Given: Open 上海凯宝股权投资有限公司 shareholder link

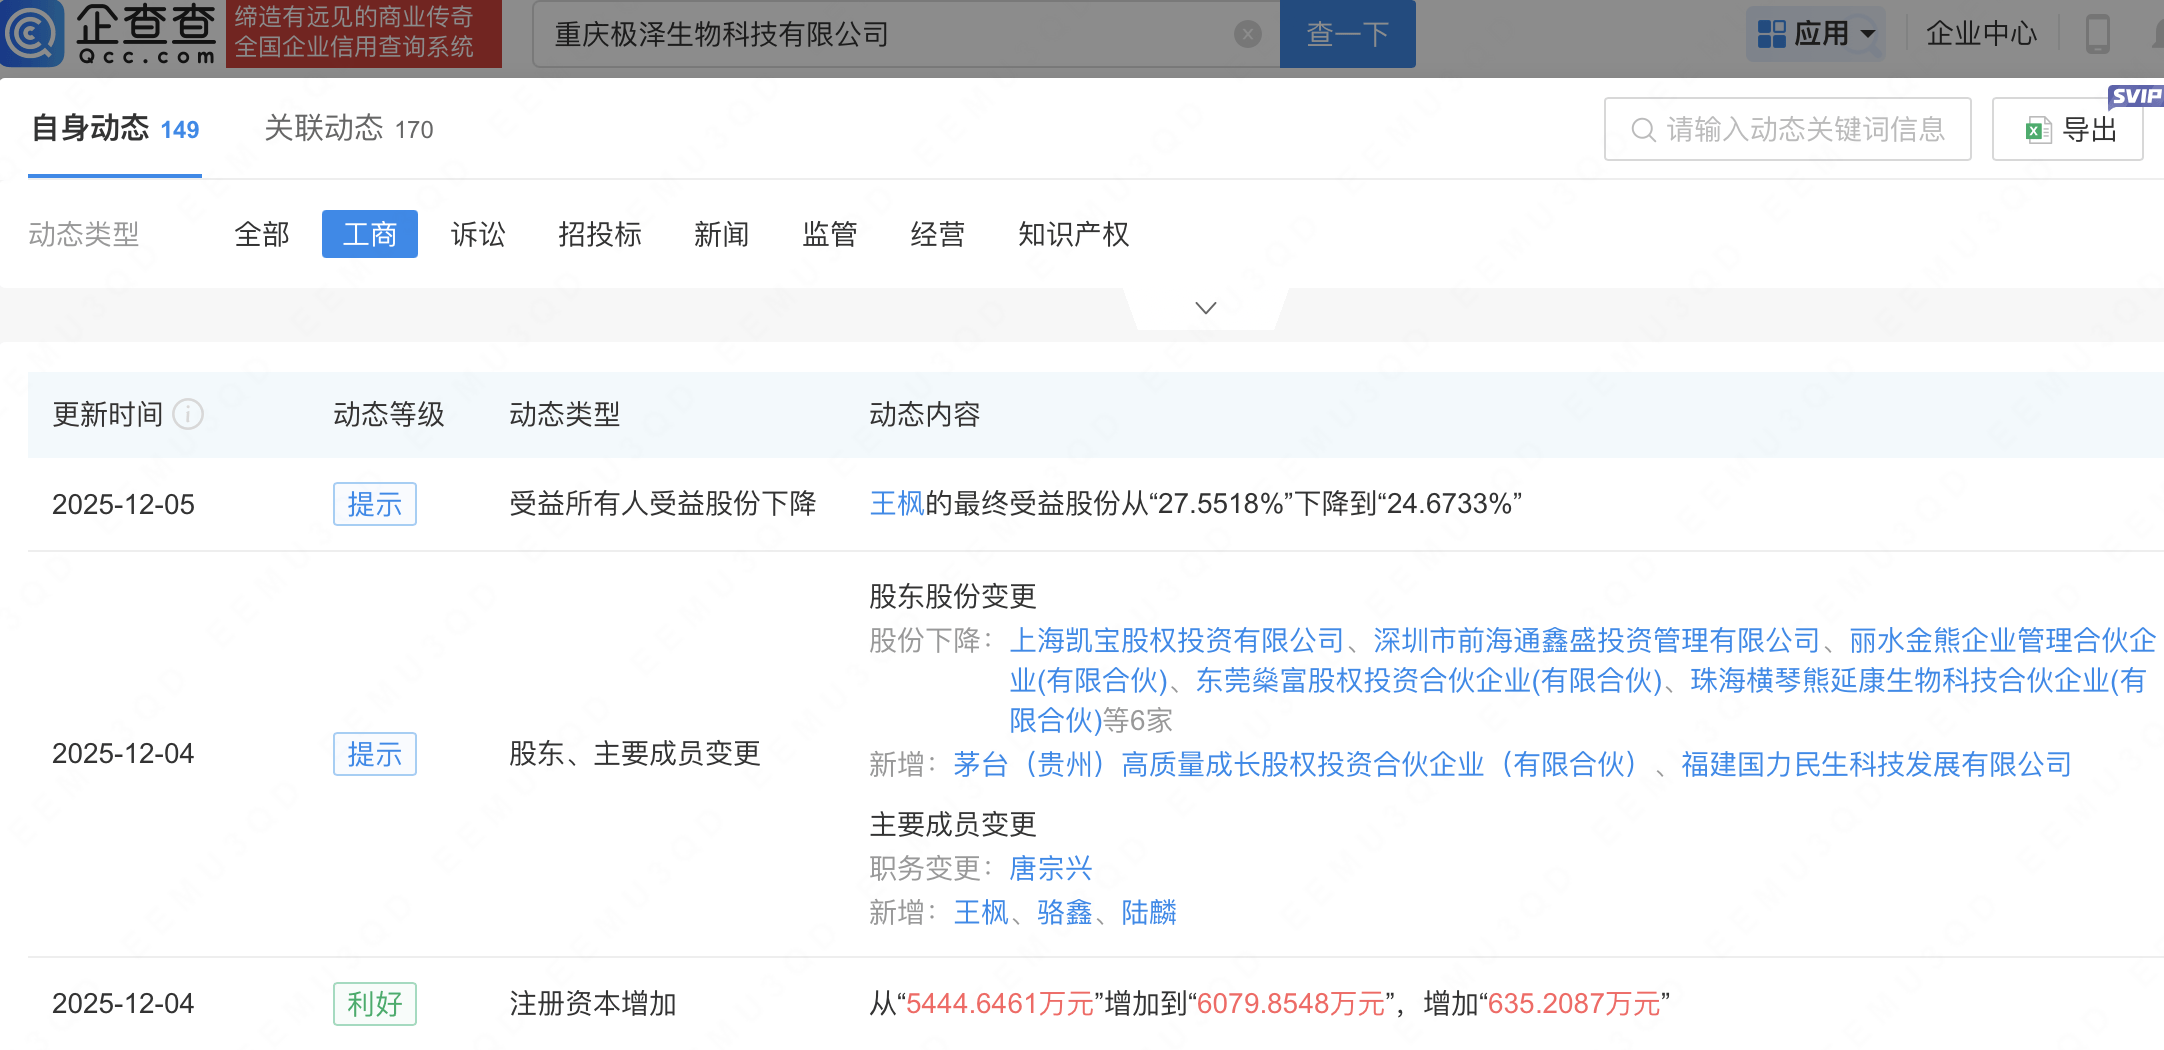Looking at the screenshot, I should (x=1176, y=640).
